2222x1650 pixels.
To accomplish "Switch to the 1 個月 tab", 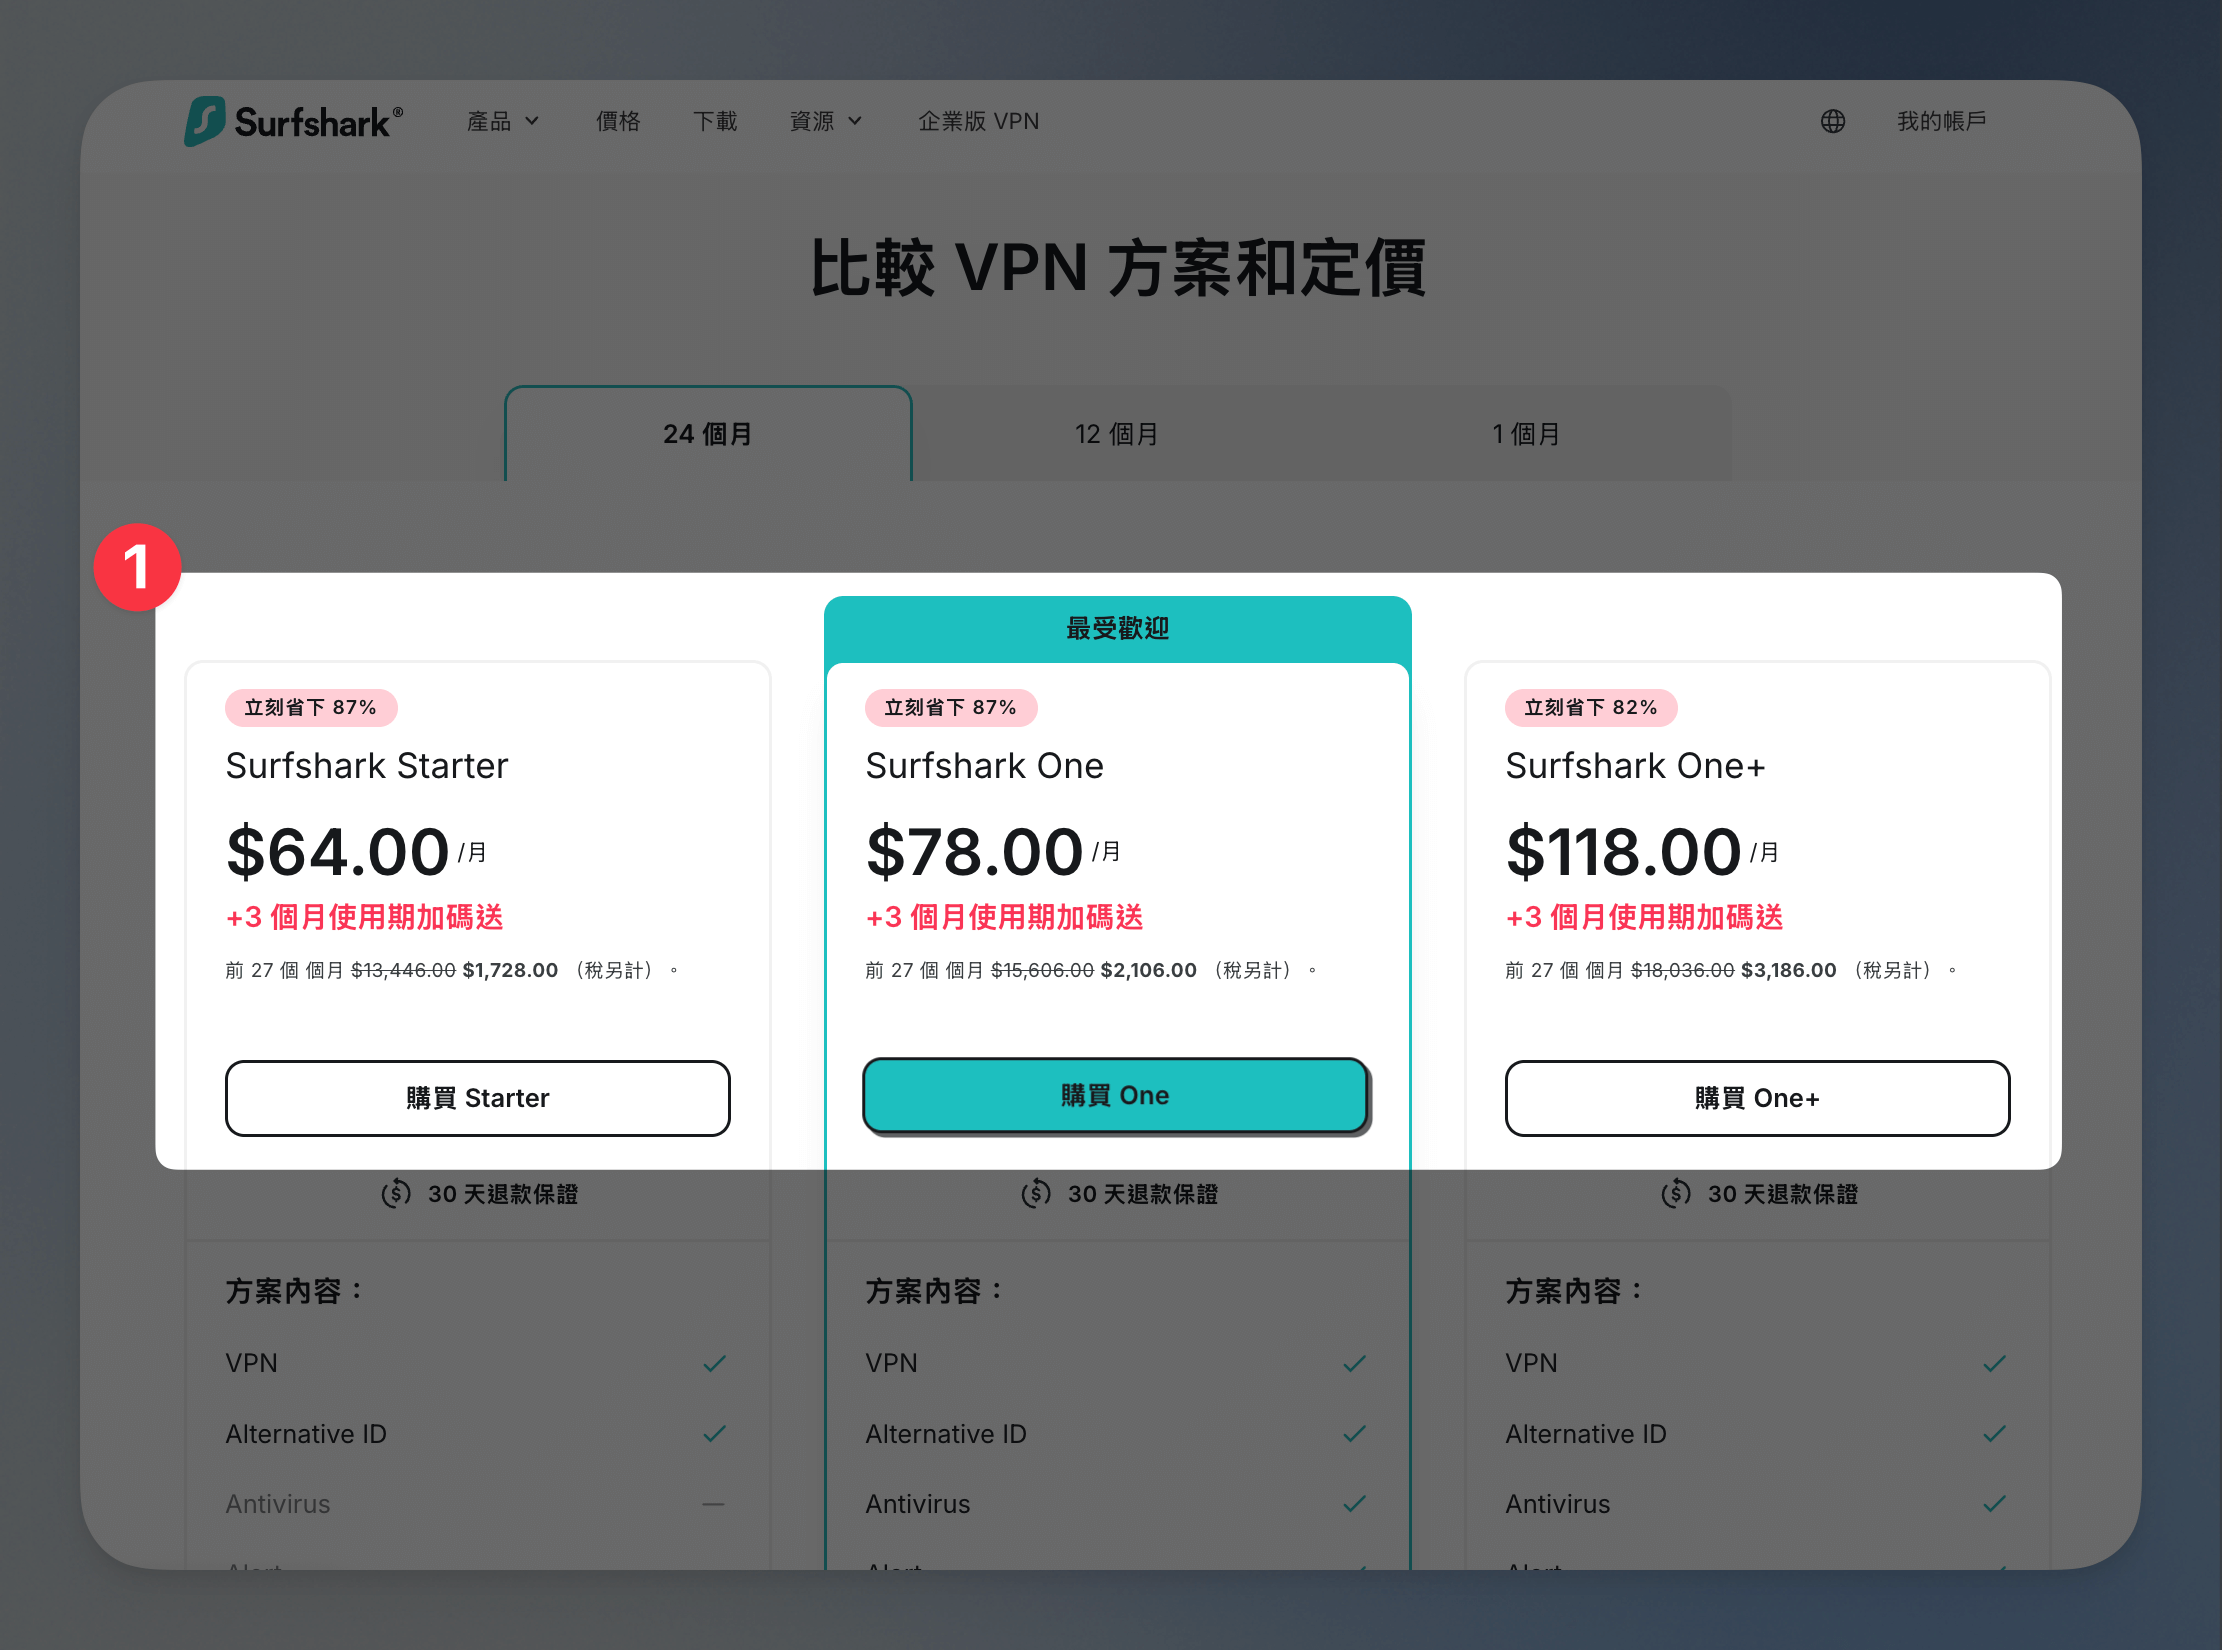I will point(1527,434).
